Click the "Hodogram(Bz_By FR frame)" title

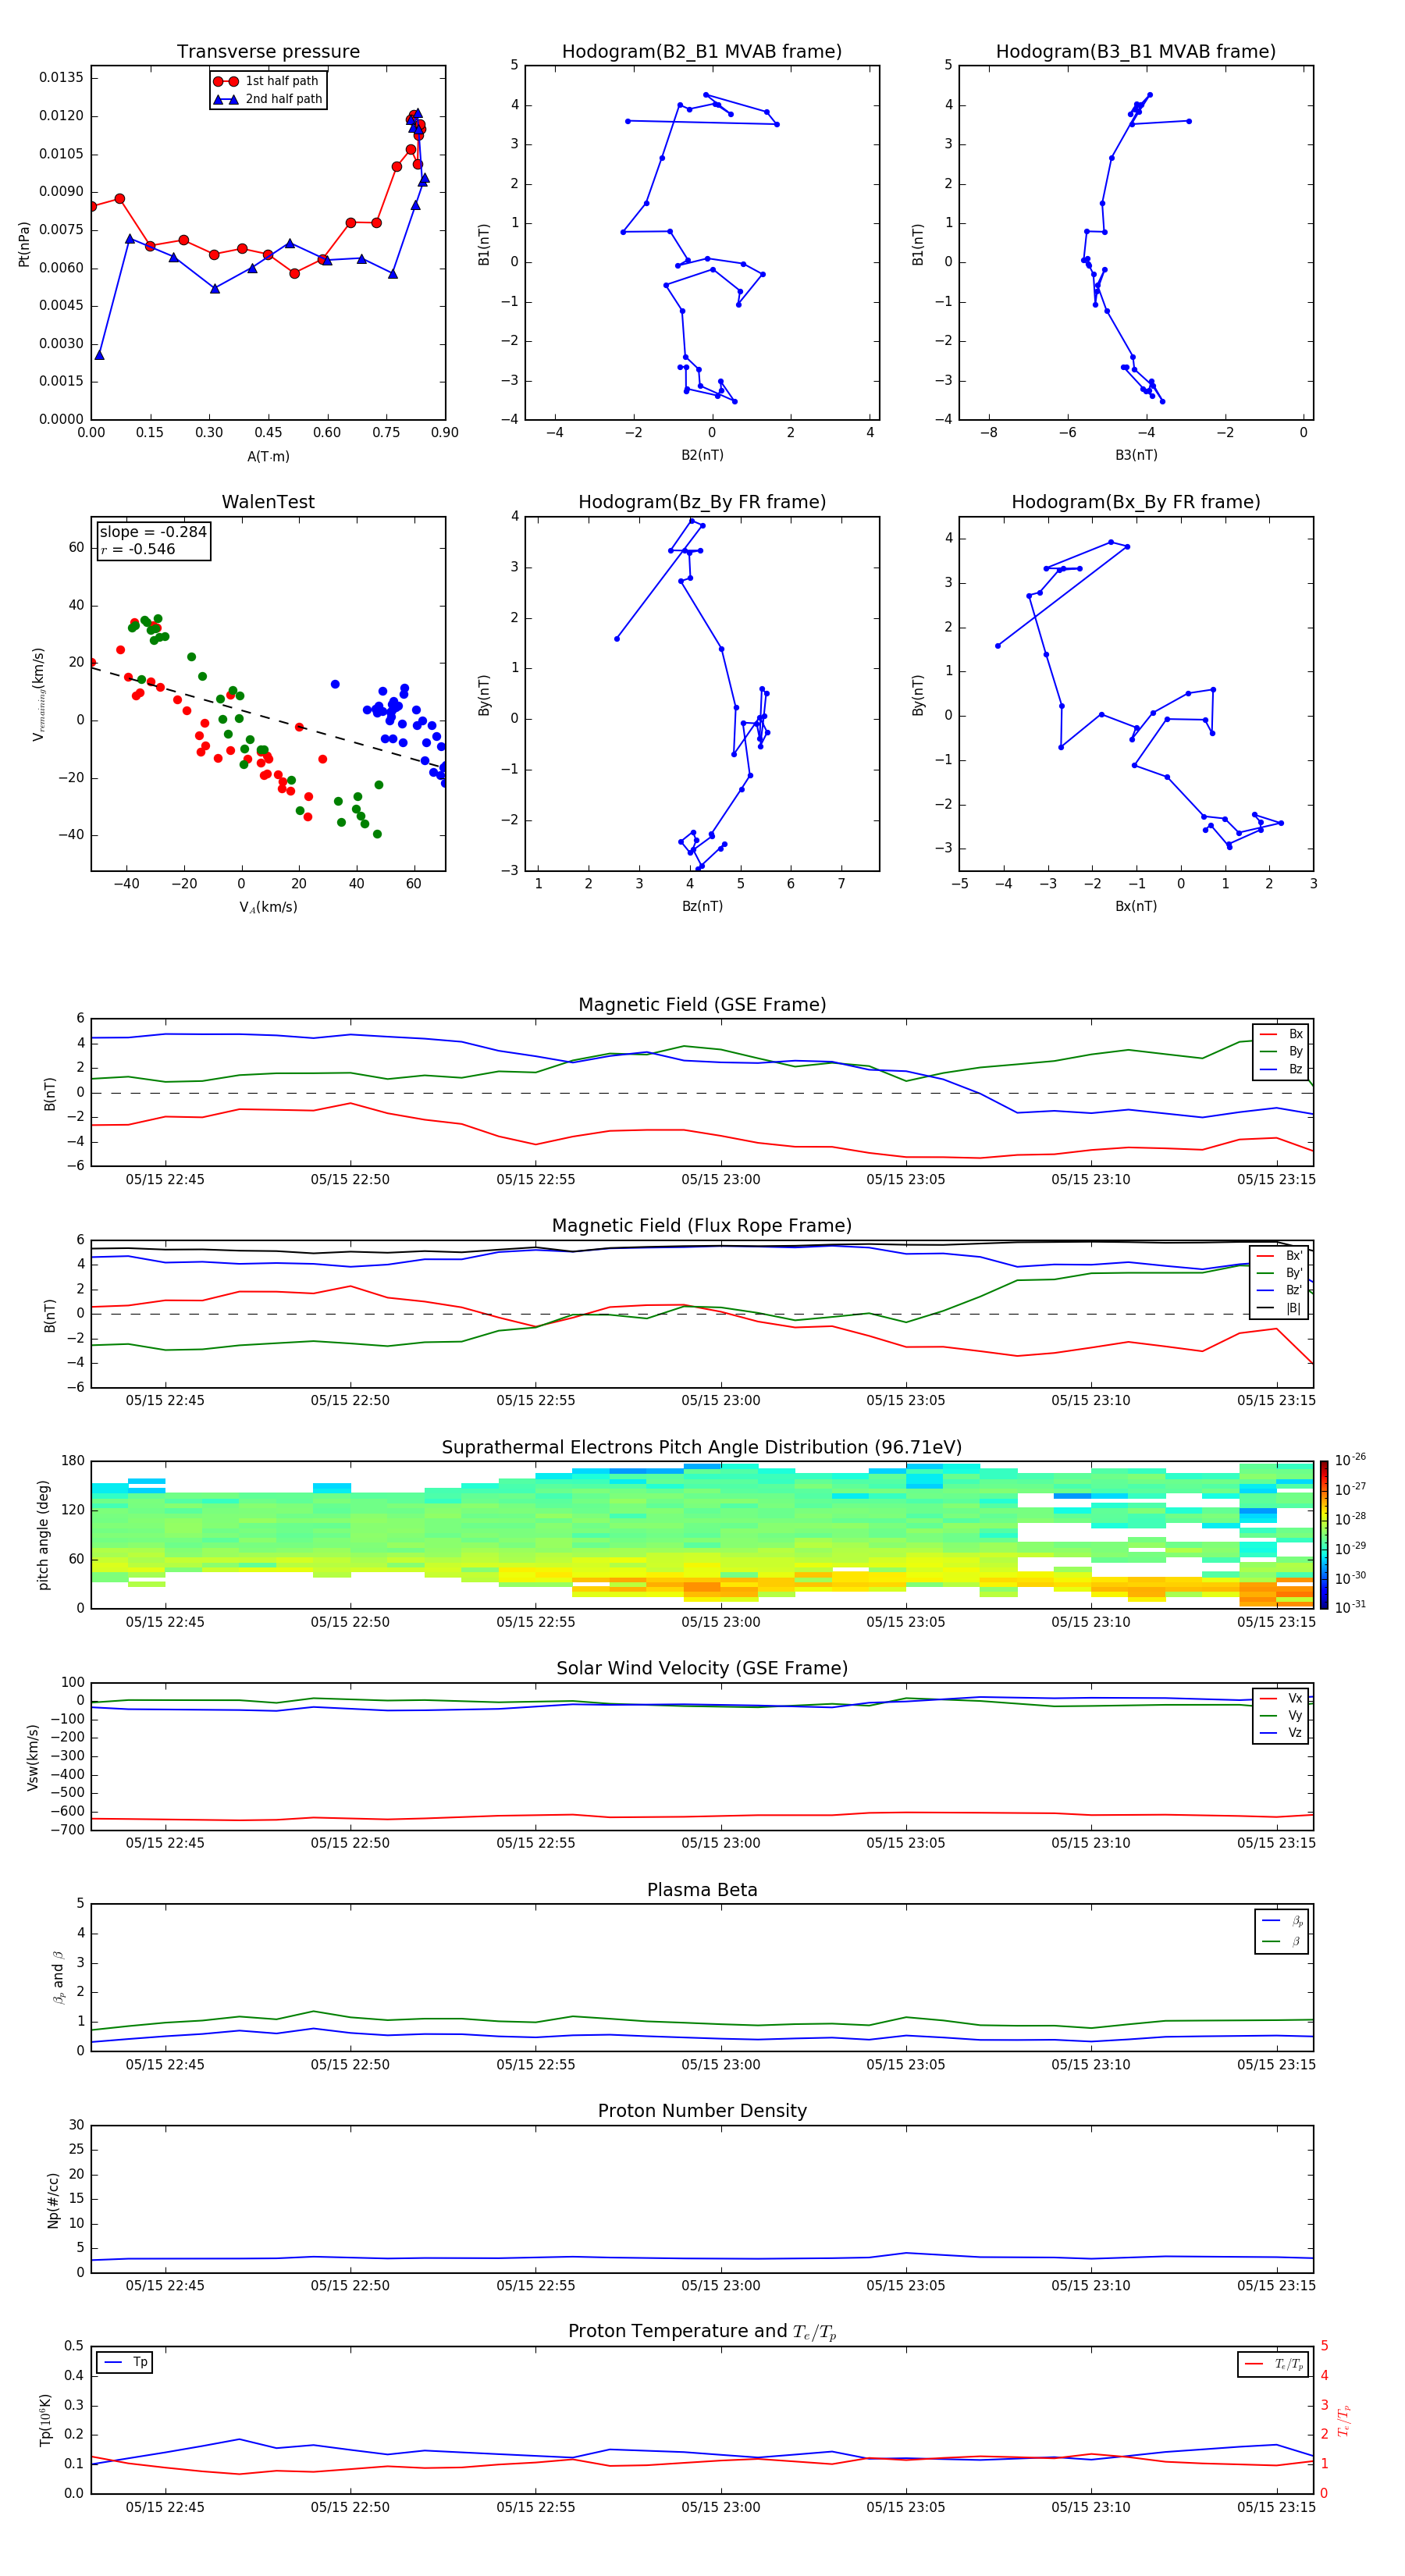[701, 501]
